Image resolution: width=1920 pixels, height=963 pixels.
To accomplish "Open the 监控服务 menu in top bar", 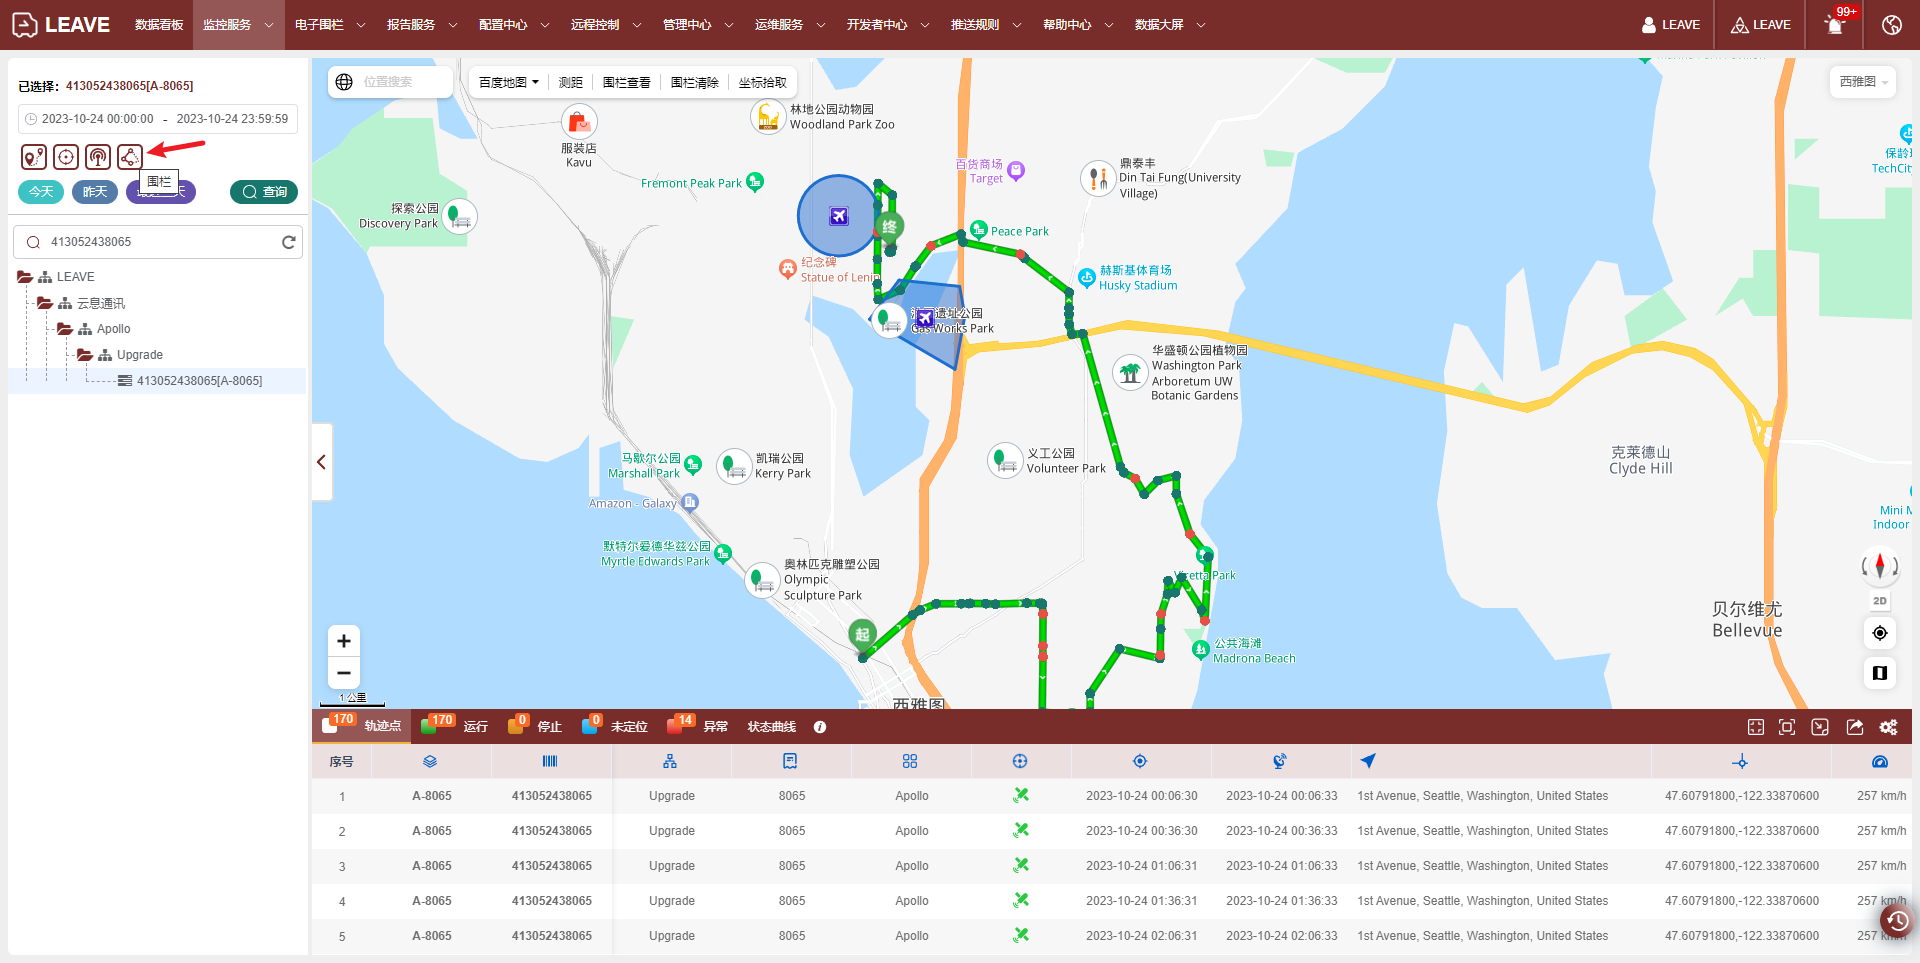I will pos(237,25).
